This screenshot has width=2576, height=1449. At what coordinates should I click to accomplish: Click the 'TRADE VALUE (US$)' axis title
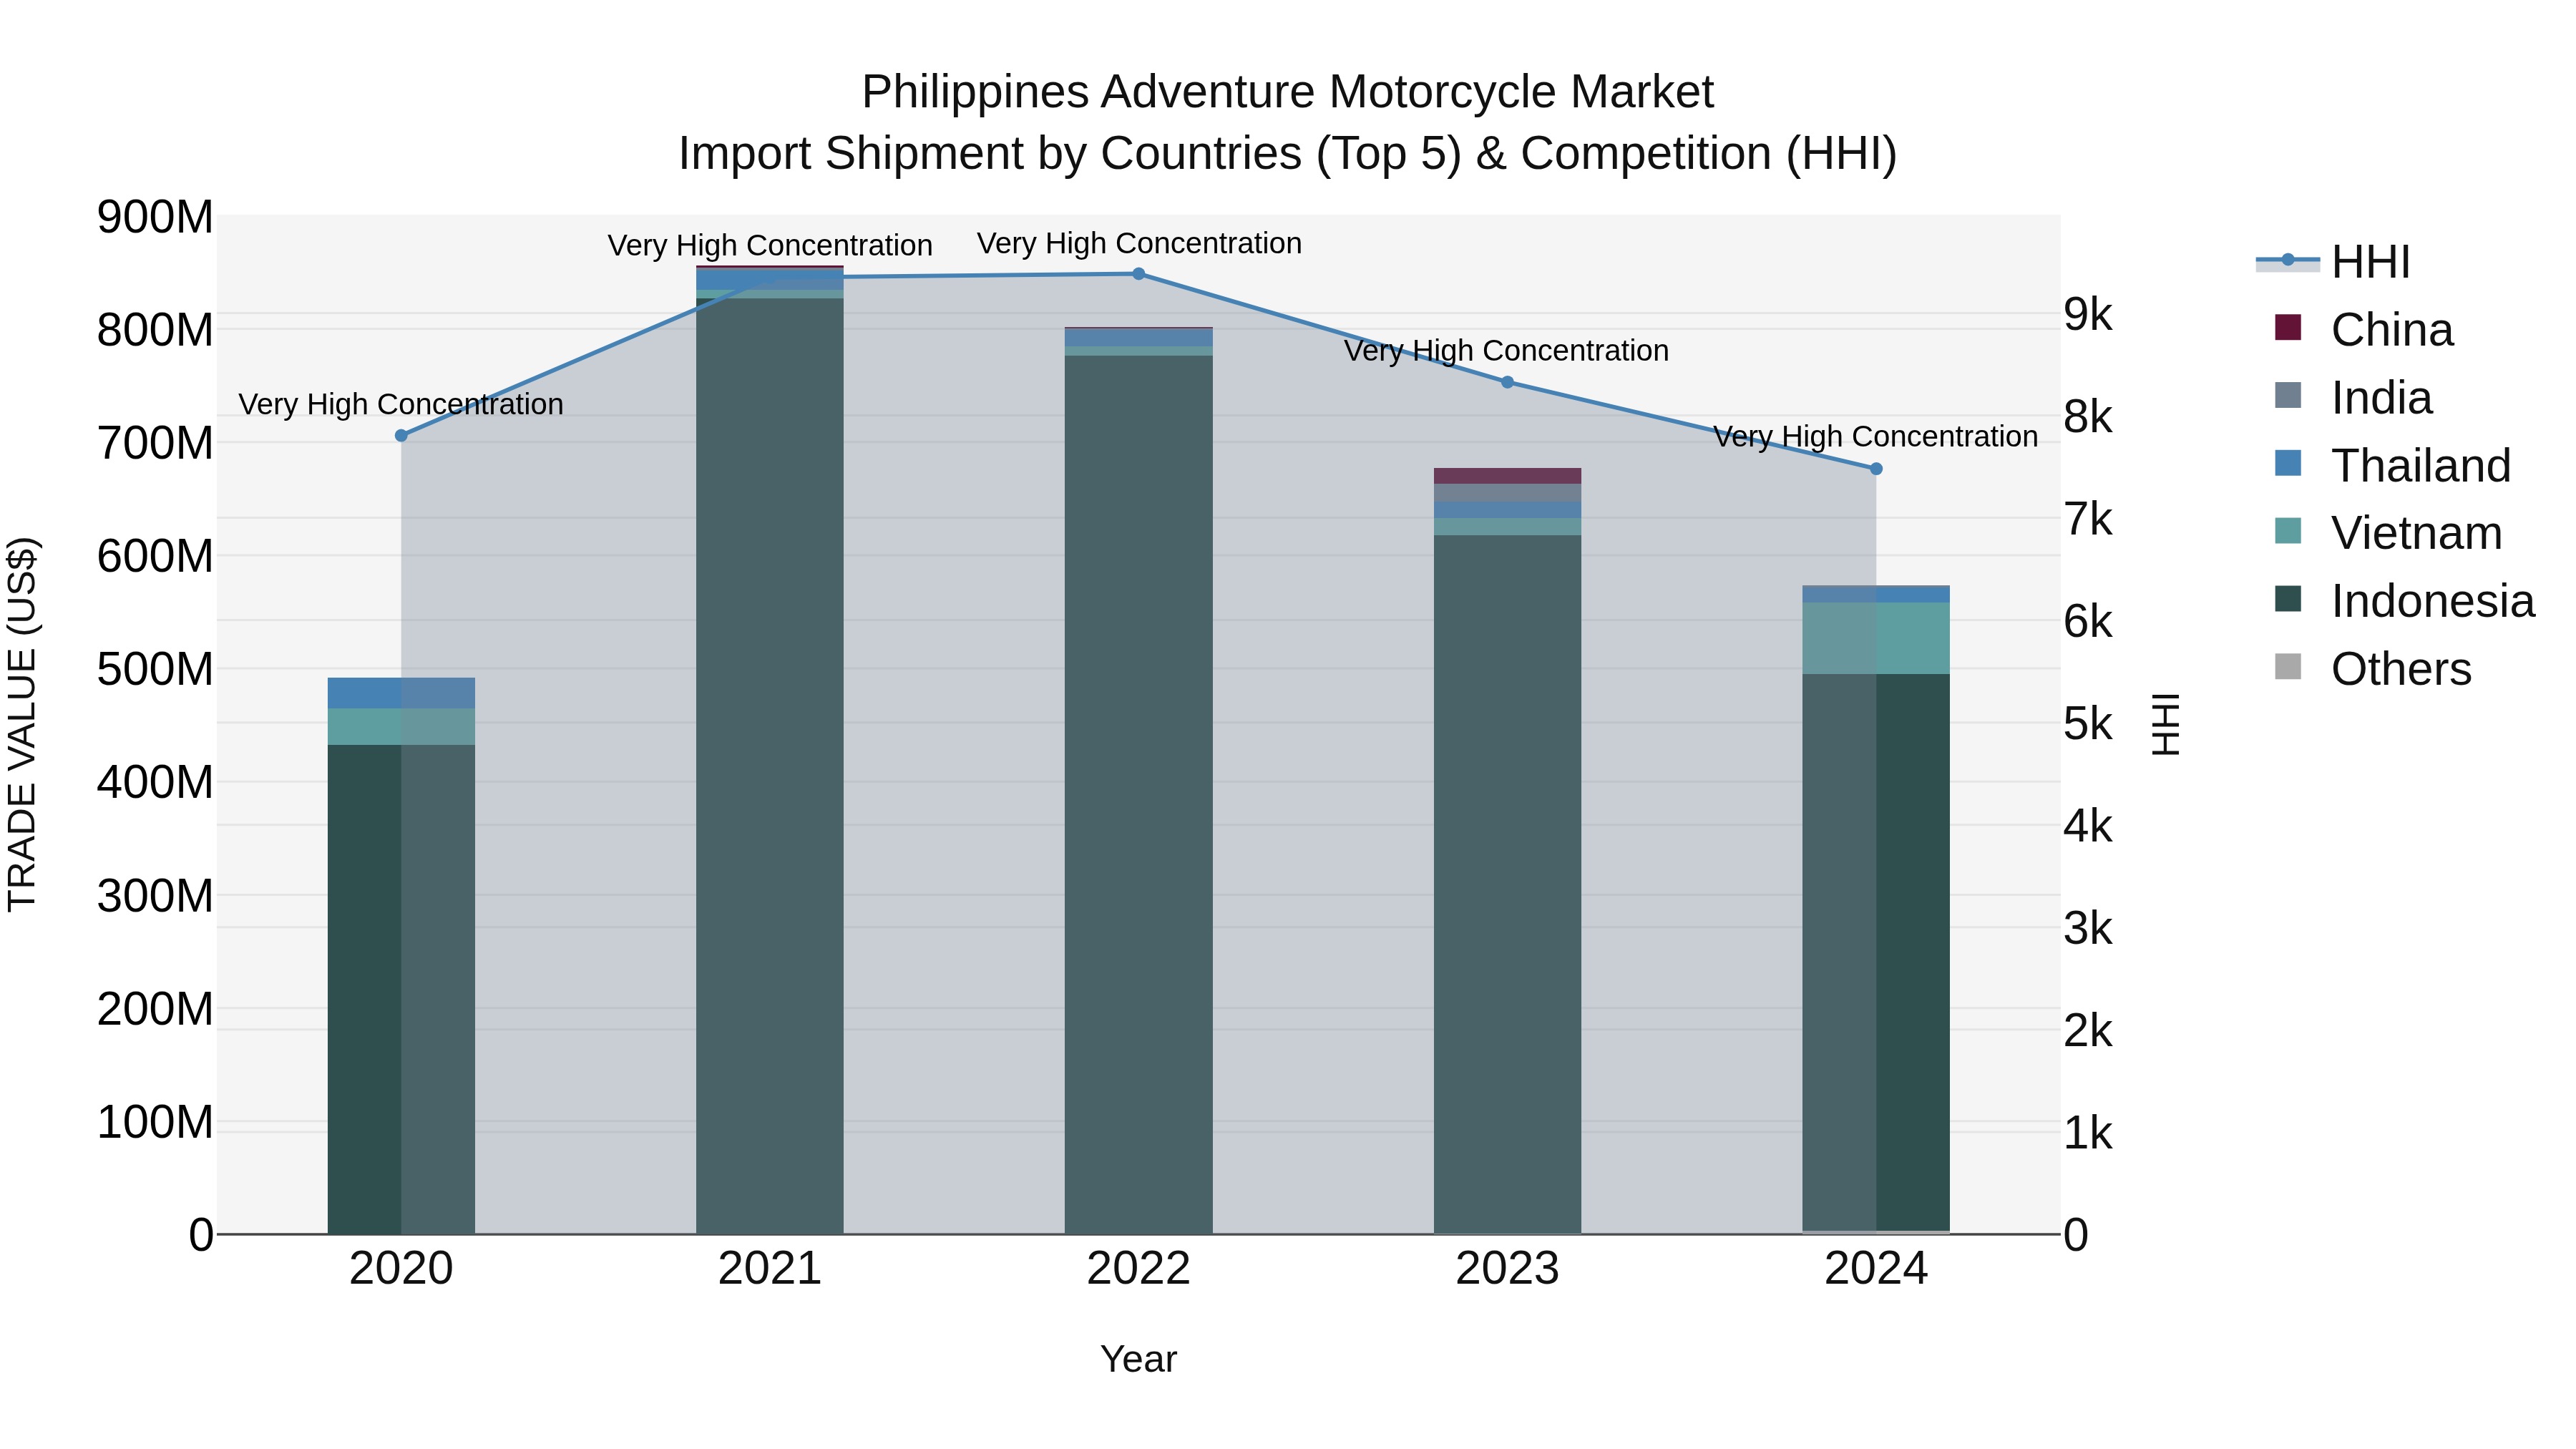pos(22,724)
